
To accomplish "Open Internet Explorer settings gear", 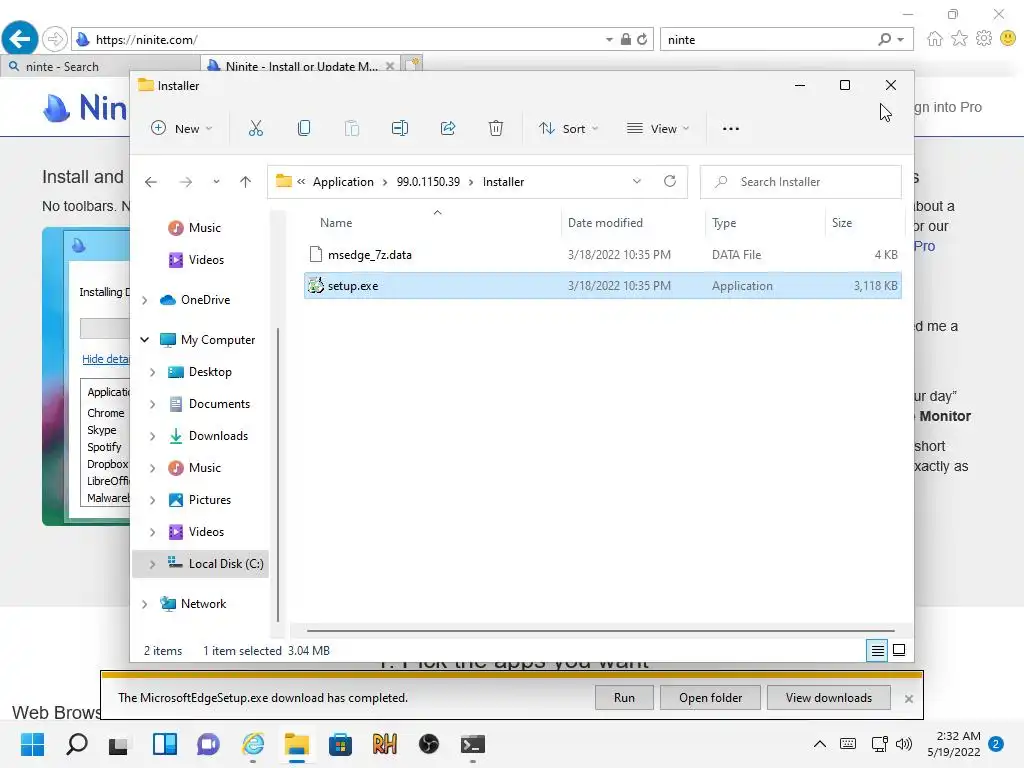I will 984,39.
